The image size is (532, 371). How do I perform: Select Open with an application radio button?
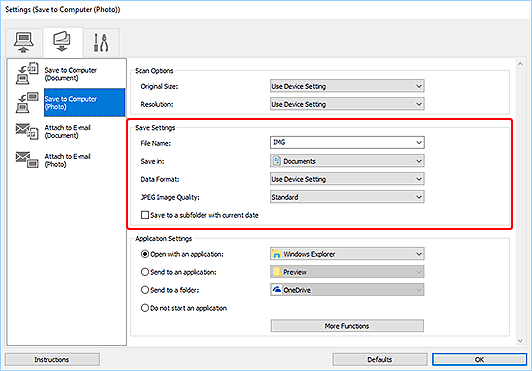click(145, 254)
